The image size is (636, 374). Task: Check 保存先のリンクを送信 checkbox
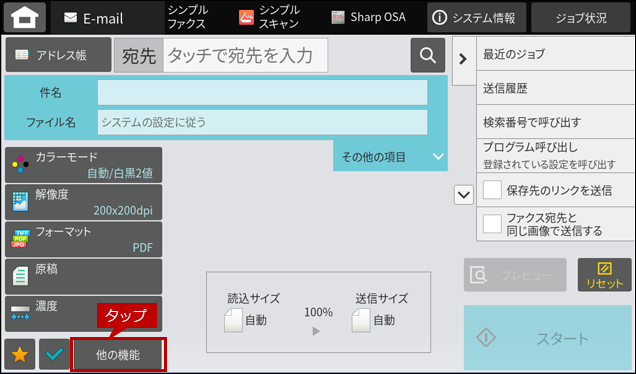click(492, 190)
